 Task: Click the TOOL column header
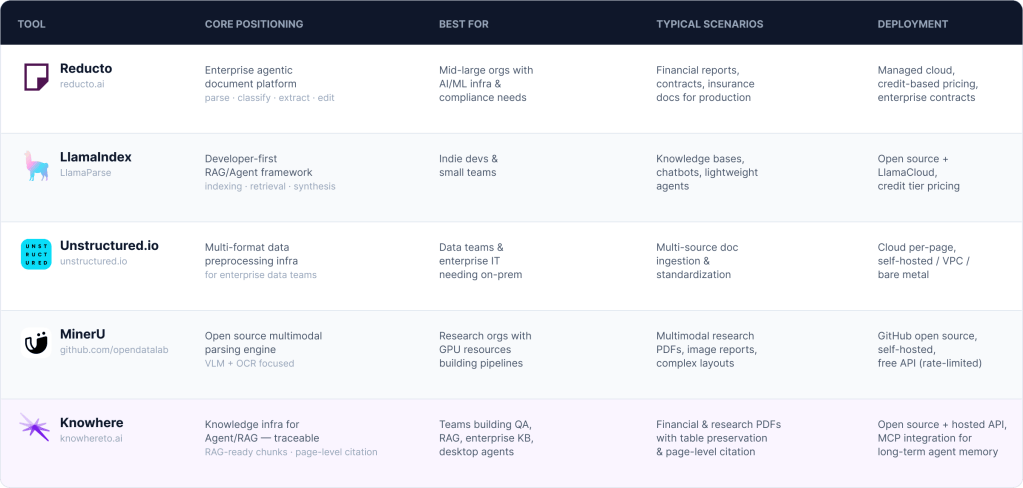point(31,24)
